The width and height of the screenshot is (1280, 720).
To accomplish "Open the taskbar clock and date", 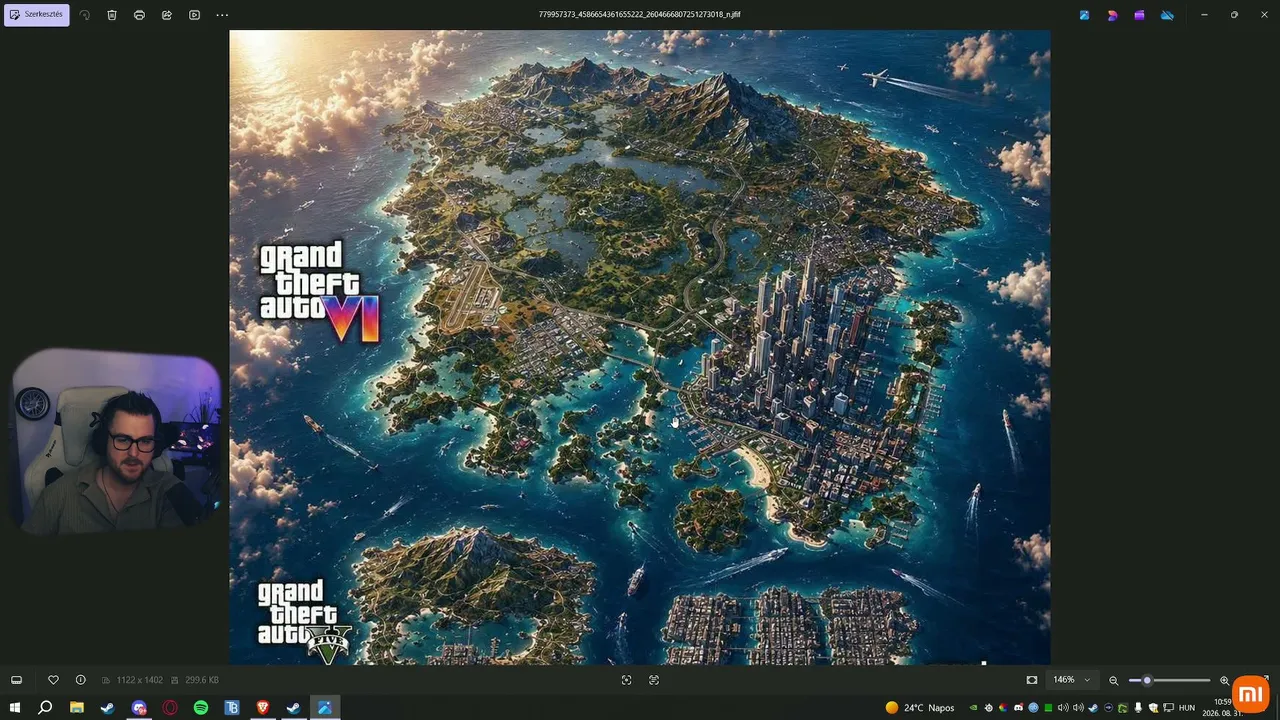I will pos(1224,708).
